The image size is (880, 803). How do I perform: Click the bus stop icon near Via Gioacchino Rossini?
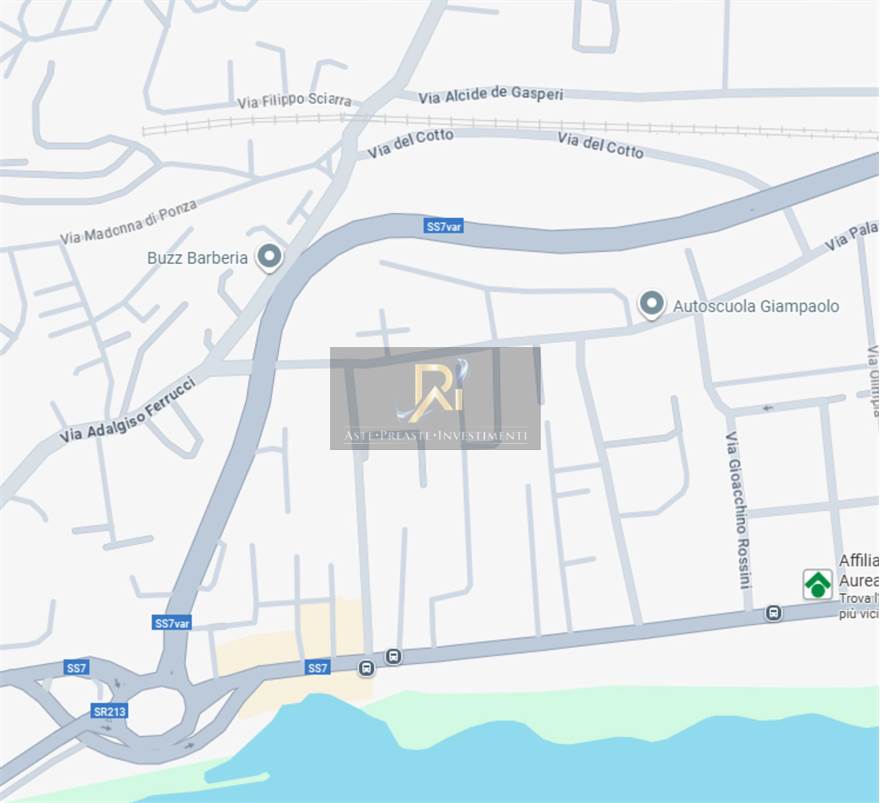coord(773,613)
